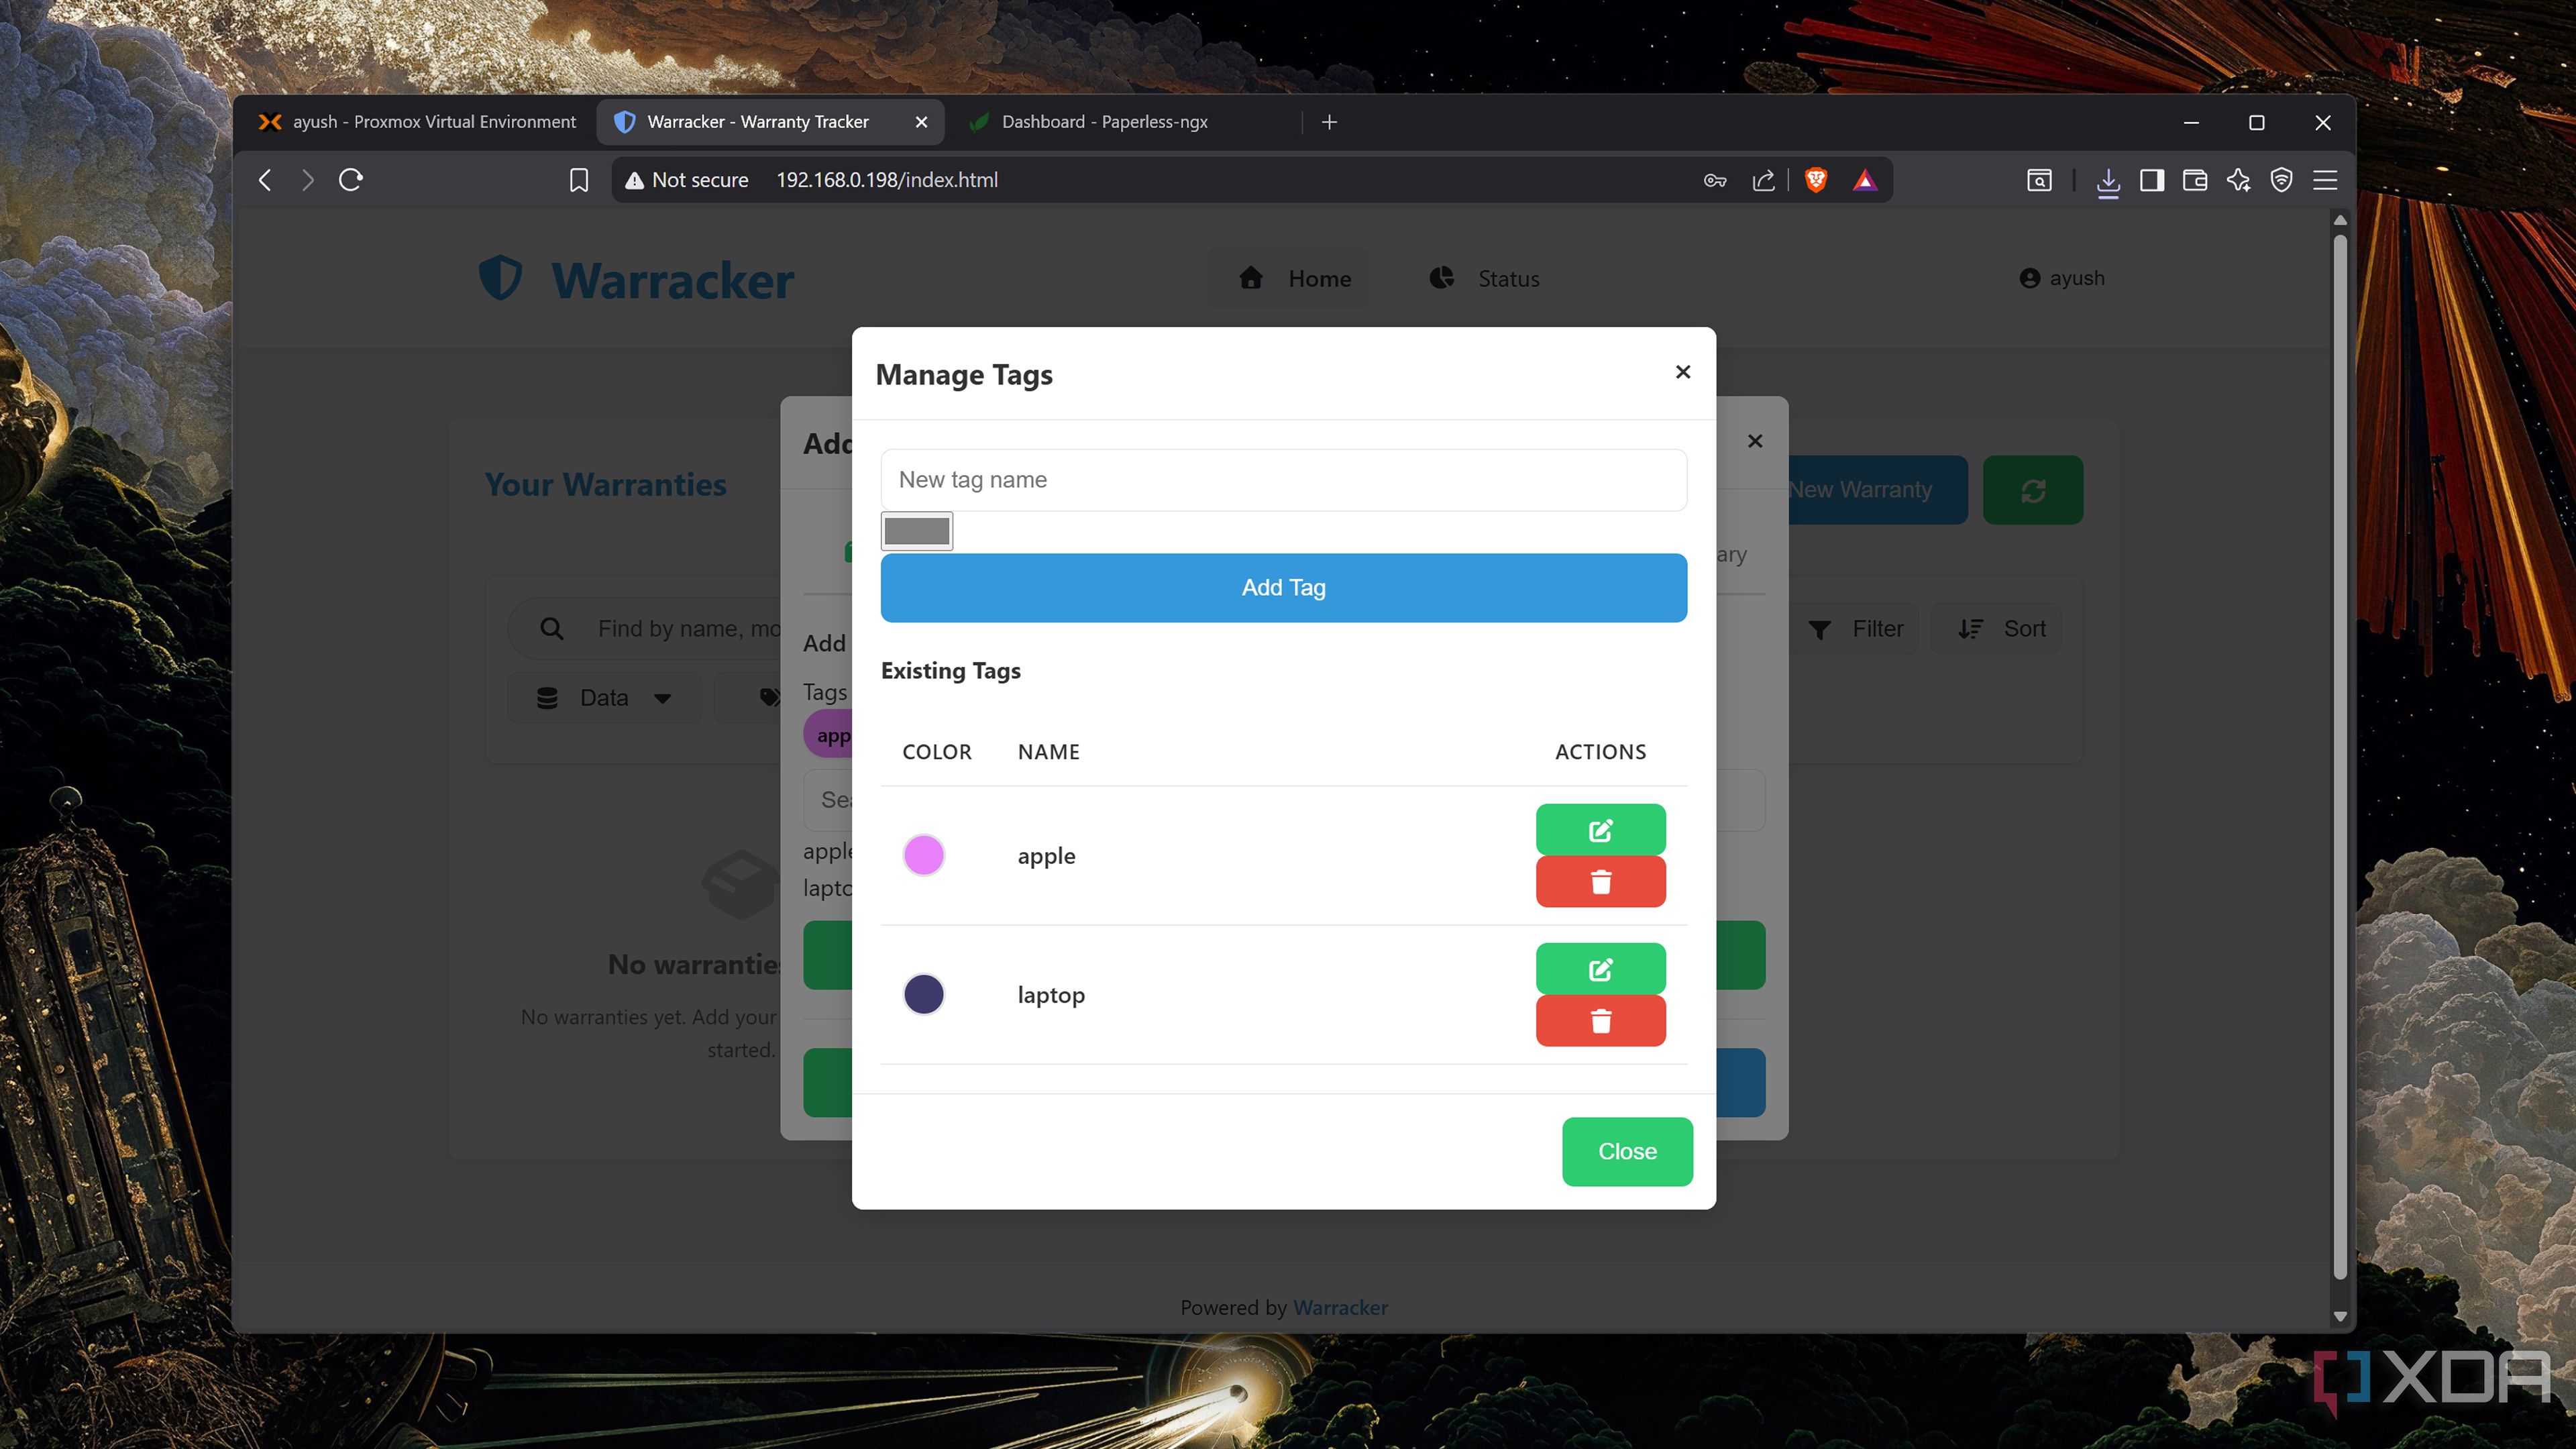
Task: Open Brave VPN icon
Action: pyautogui.click(x=2281, y=180)
